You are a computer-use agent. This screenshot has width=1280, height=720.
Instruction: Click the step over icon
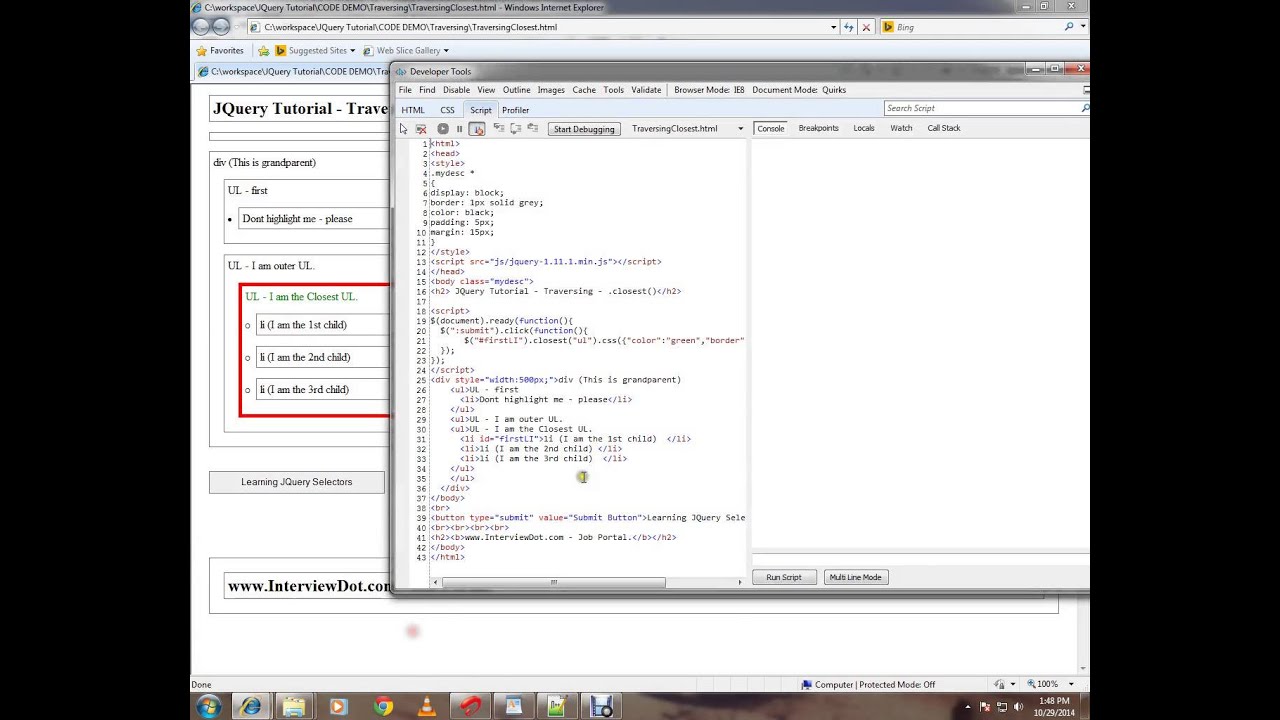click(x=515, y=128)
